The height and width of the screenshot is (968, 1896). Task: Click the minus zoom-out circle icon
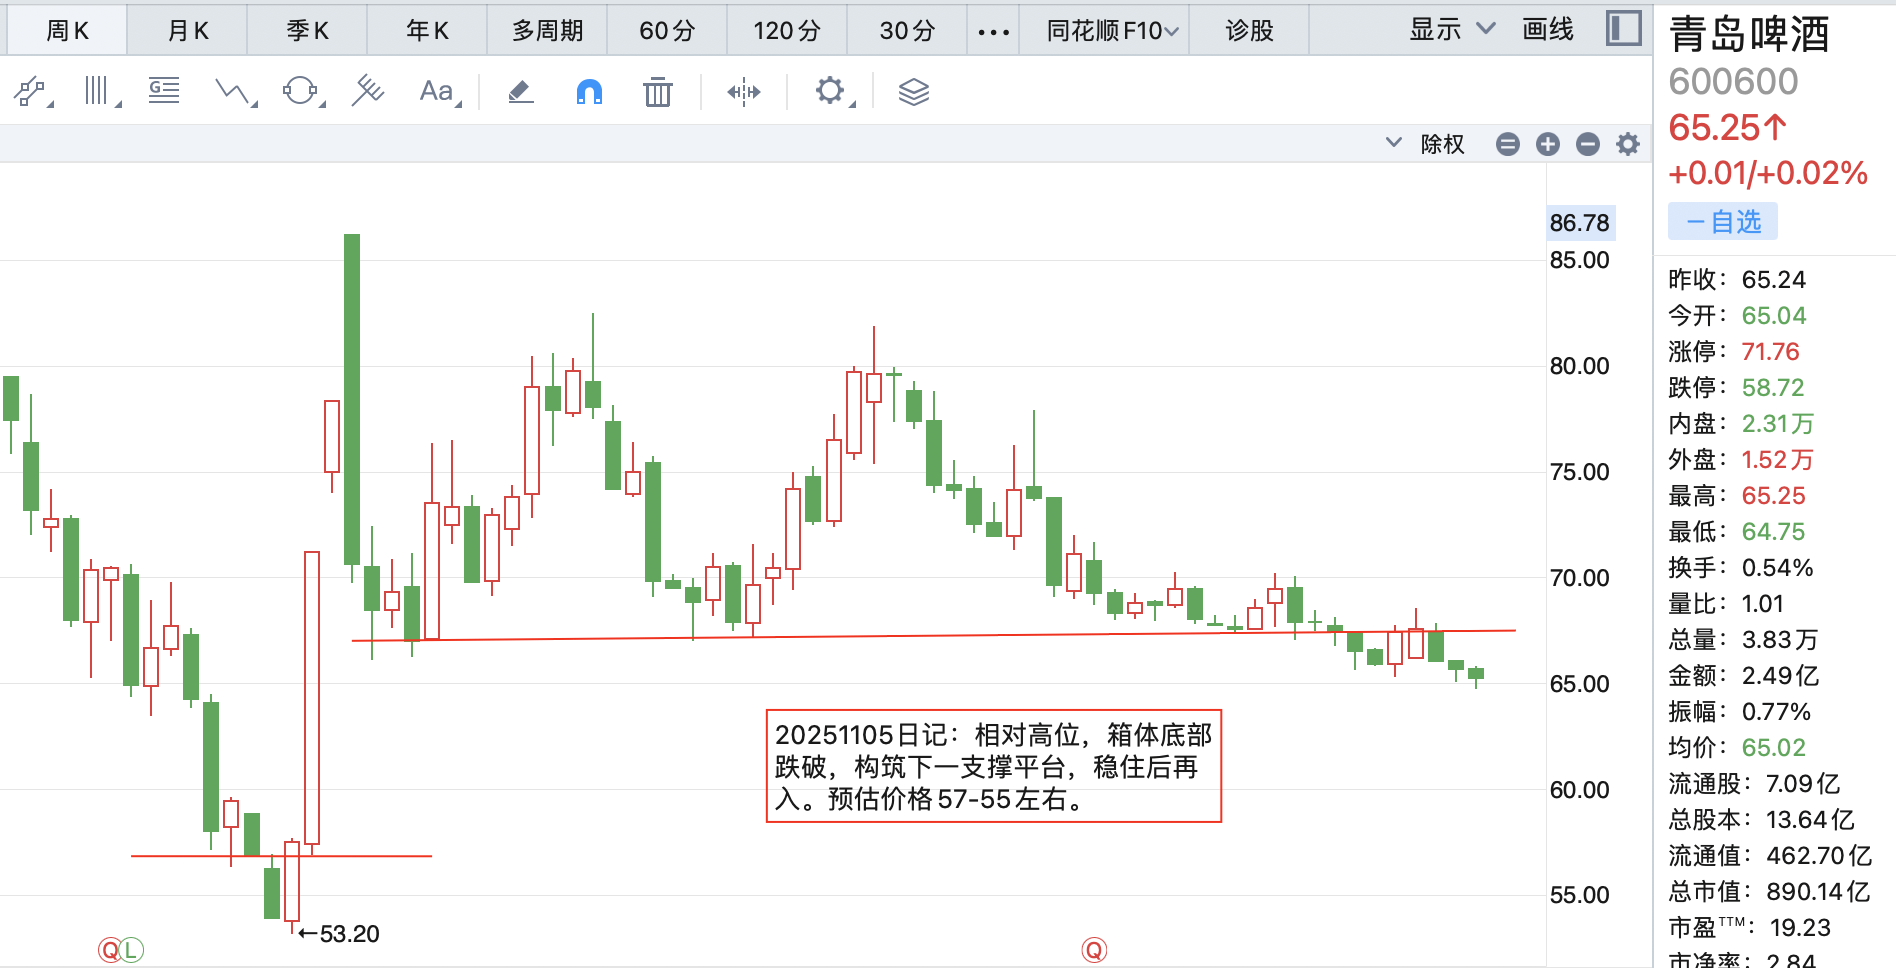1588,144
